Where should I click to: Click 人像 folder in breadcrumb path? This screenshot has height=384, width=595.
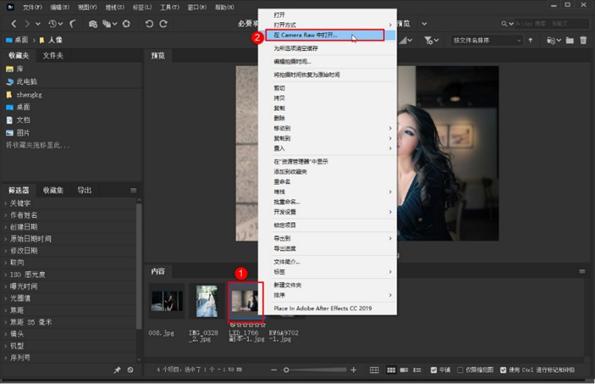(x=55, y=40)
